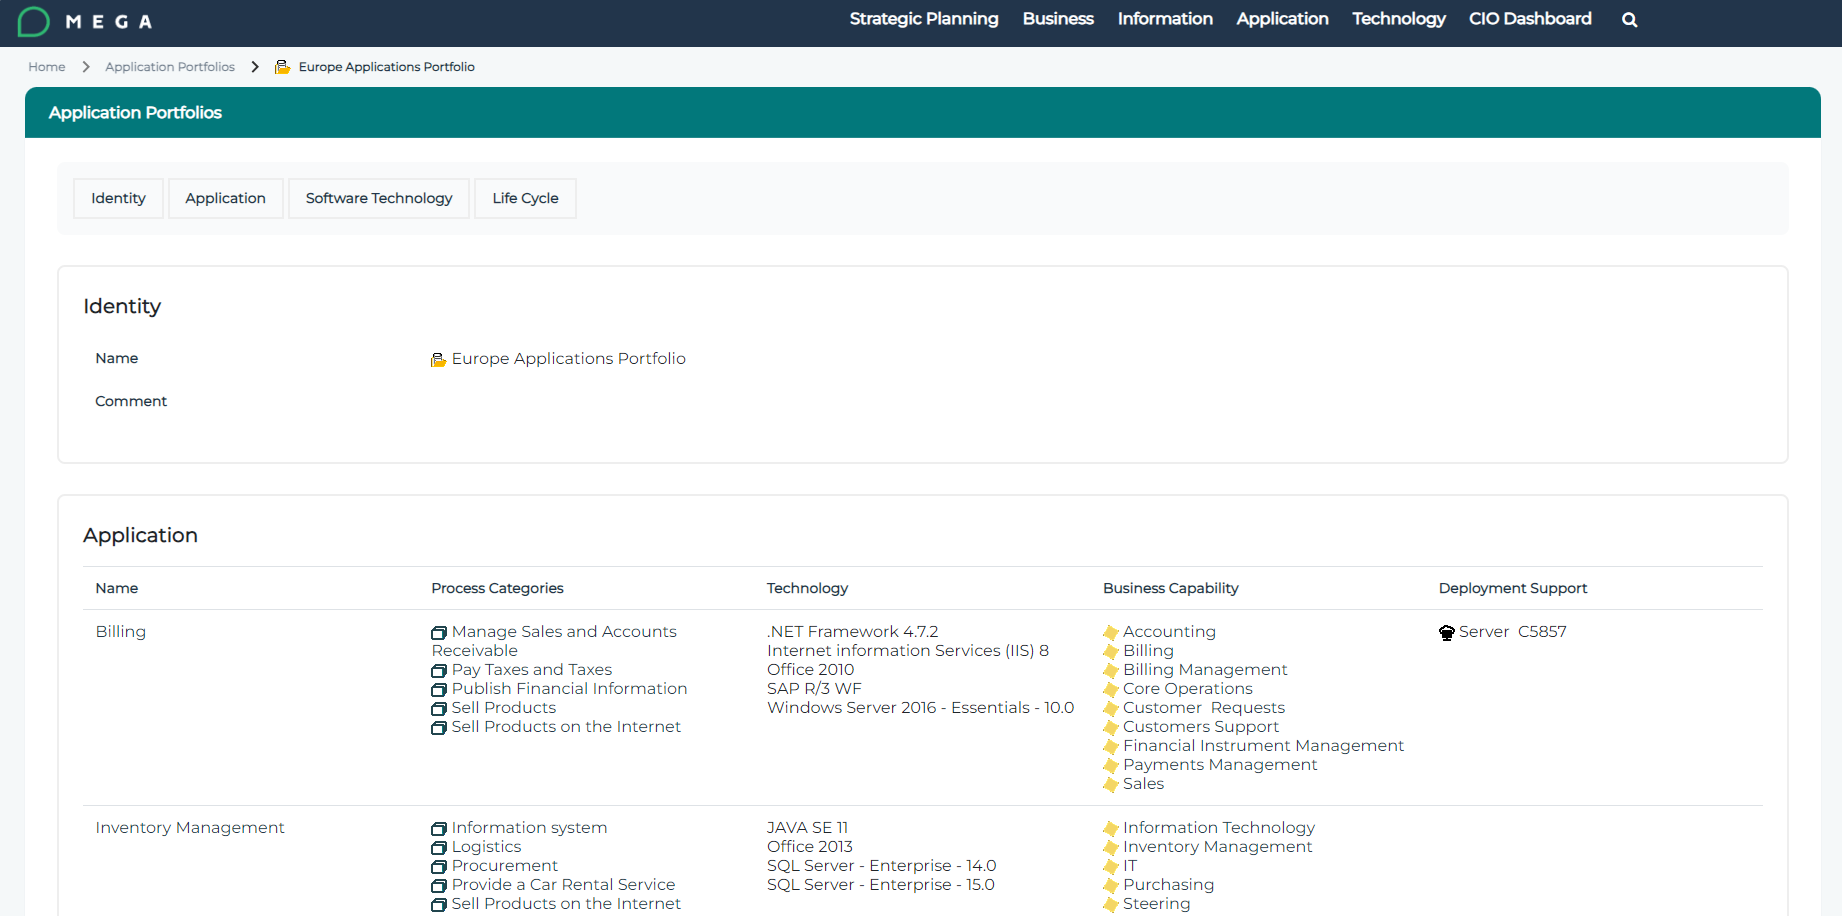Open the search magnifier icon

point(1629,20)
